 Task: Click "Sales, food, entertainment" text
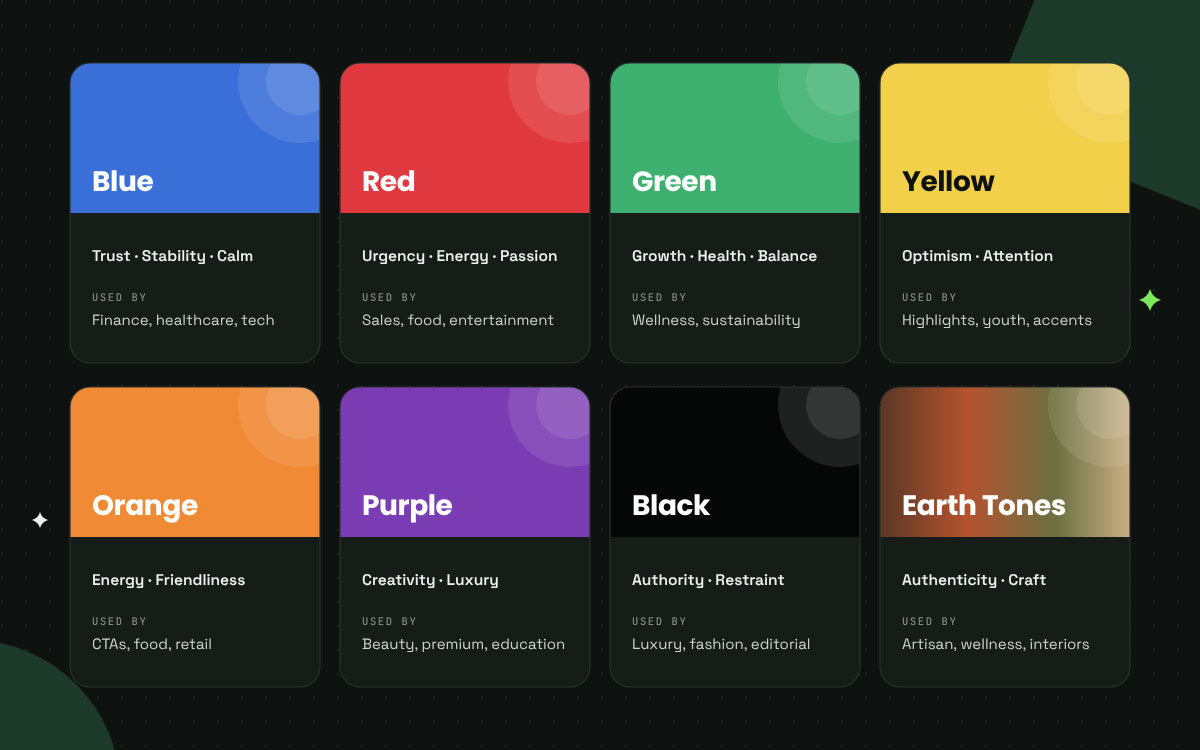pos(458,320)
